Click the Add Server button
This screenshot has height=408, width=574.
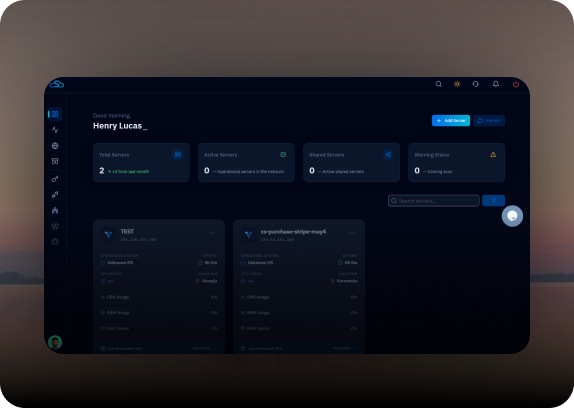tap(451, 120)
